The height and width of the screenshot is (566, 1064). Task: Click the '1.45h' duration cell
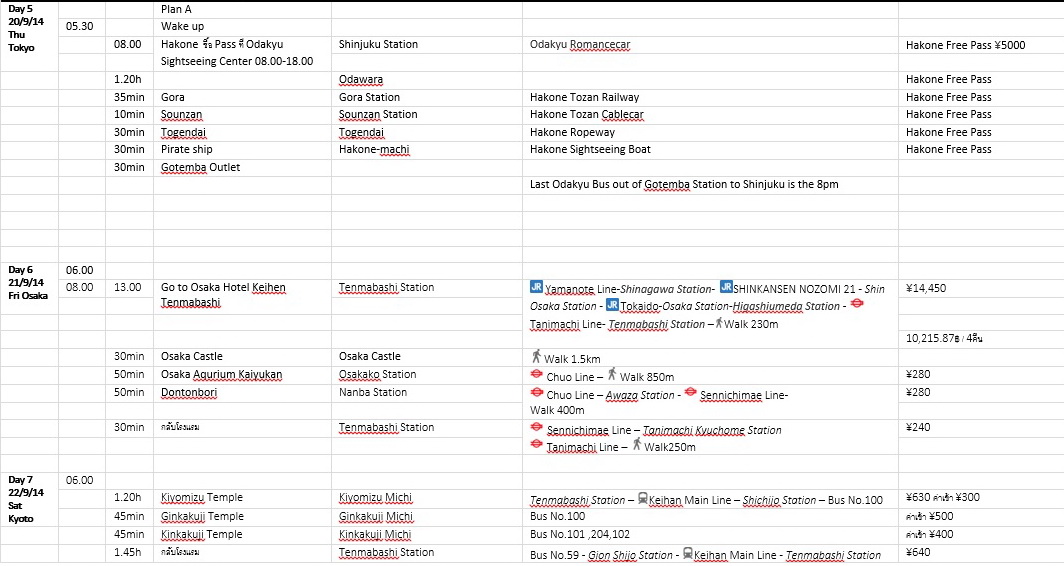(129, 552)
